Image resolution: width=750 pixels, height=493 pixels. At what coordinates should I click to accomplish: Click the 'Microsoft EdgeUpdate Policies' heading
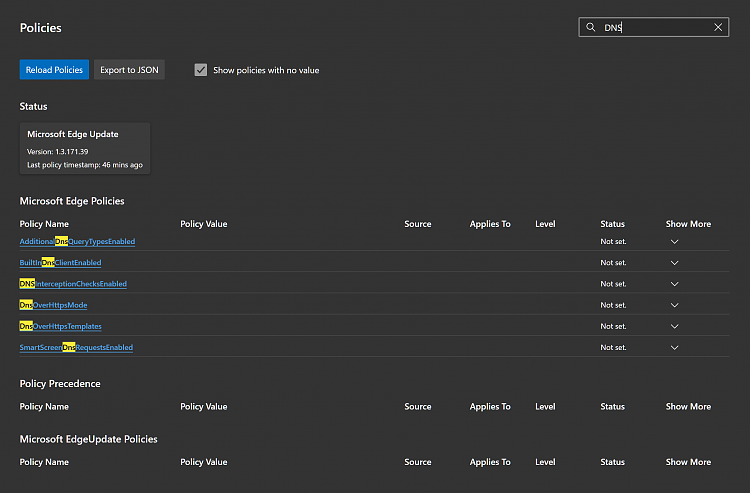[88, 439]
